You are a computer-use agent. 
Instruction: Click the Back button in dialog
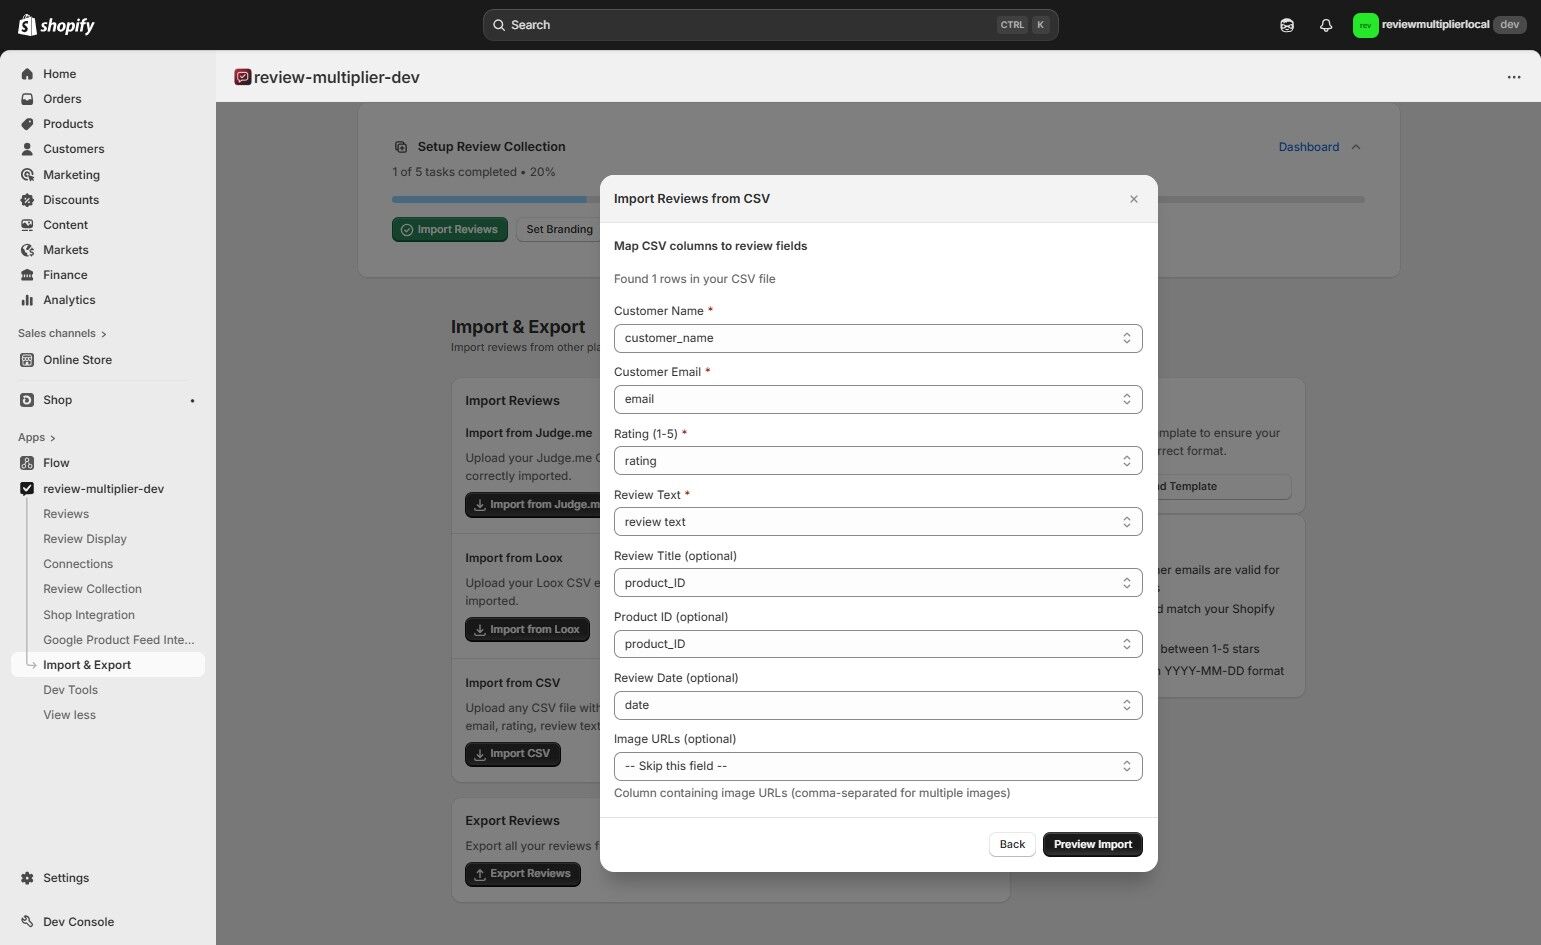click(1012, 844)
